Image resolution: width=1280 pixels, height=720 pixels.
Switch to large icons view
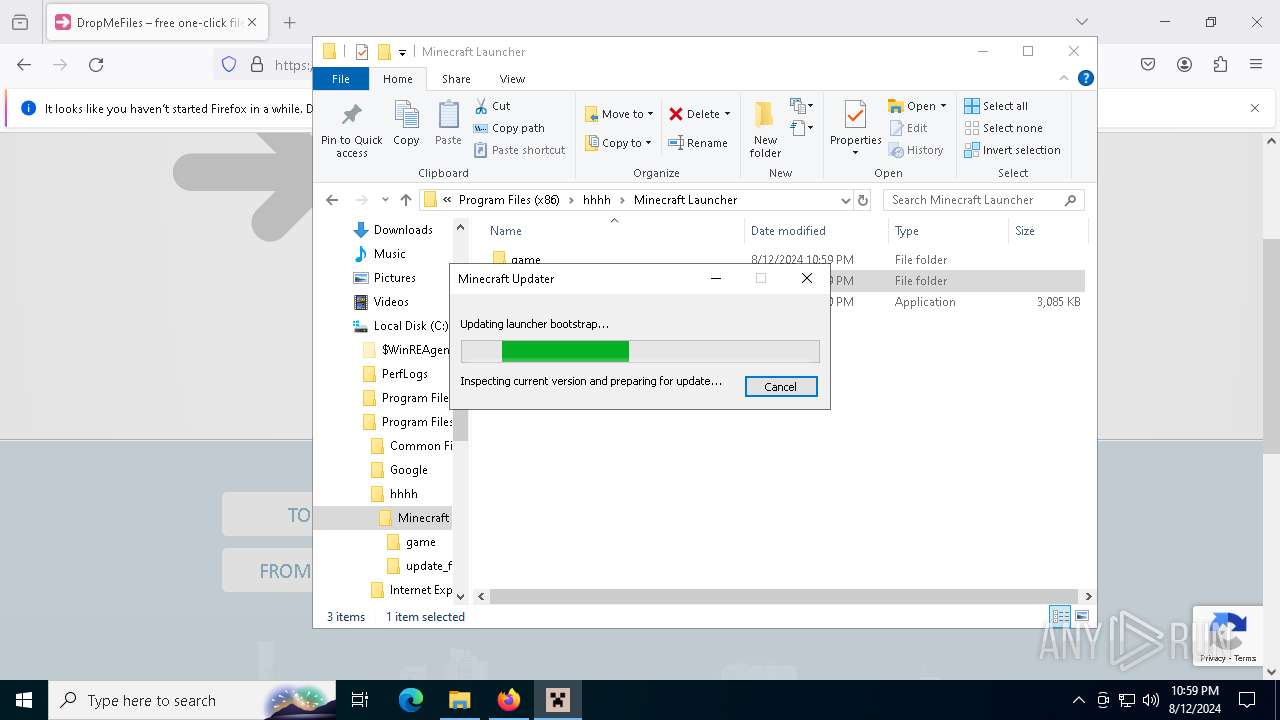pyautogui.click(x=1082, y=616)
